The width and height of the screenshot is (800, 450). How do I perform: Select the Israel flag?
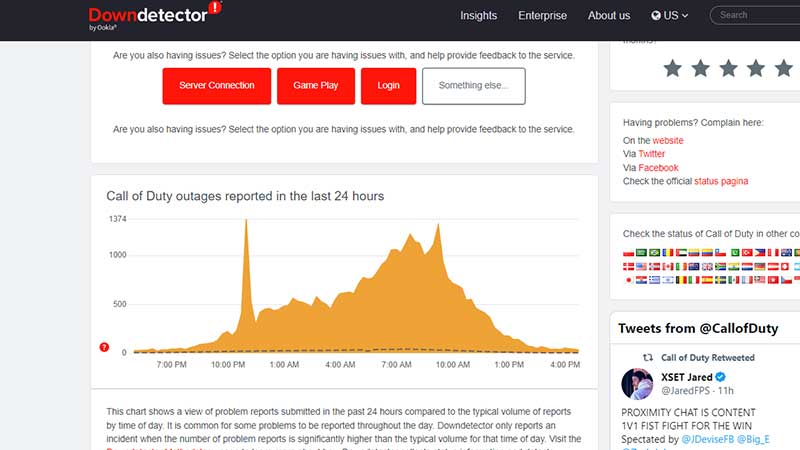tap(668, 280)
